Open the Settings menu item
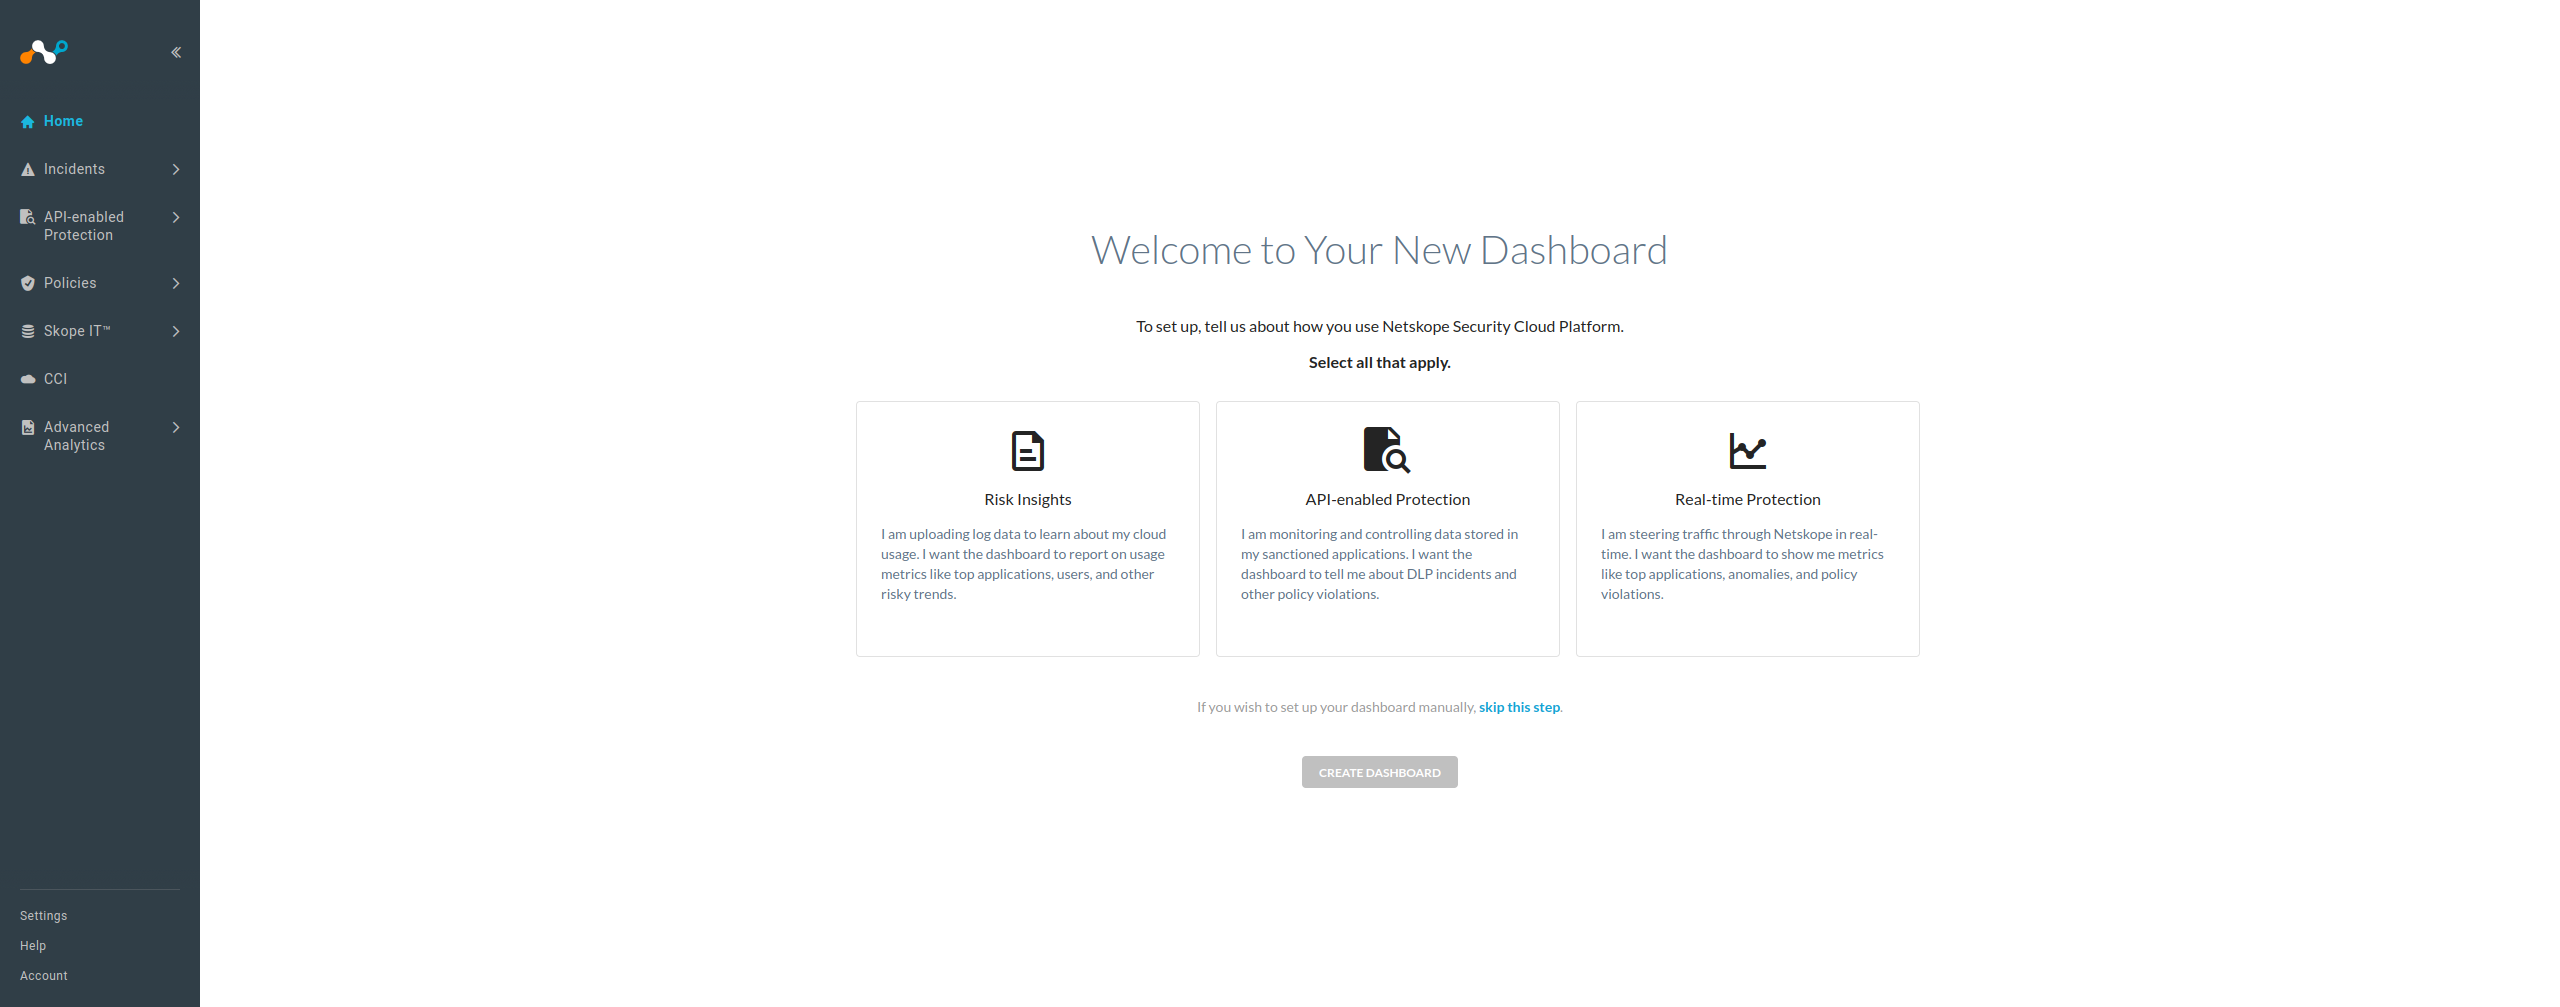The image size is (2560, 1007). [x=43, y=915]
